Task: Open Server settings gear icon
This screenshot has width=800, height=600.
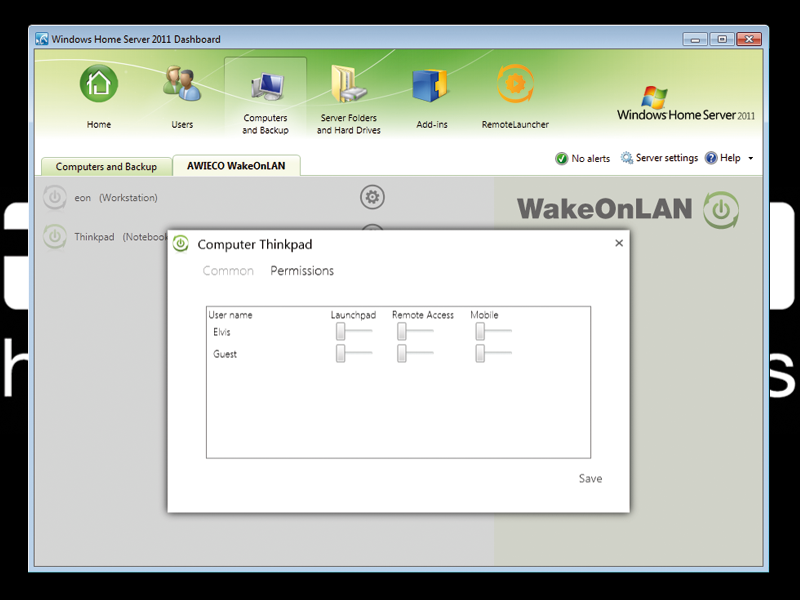Action: pyautogui.click(x=627, y=158)
